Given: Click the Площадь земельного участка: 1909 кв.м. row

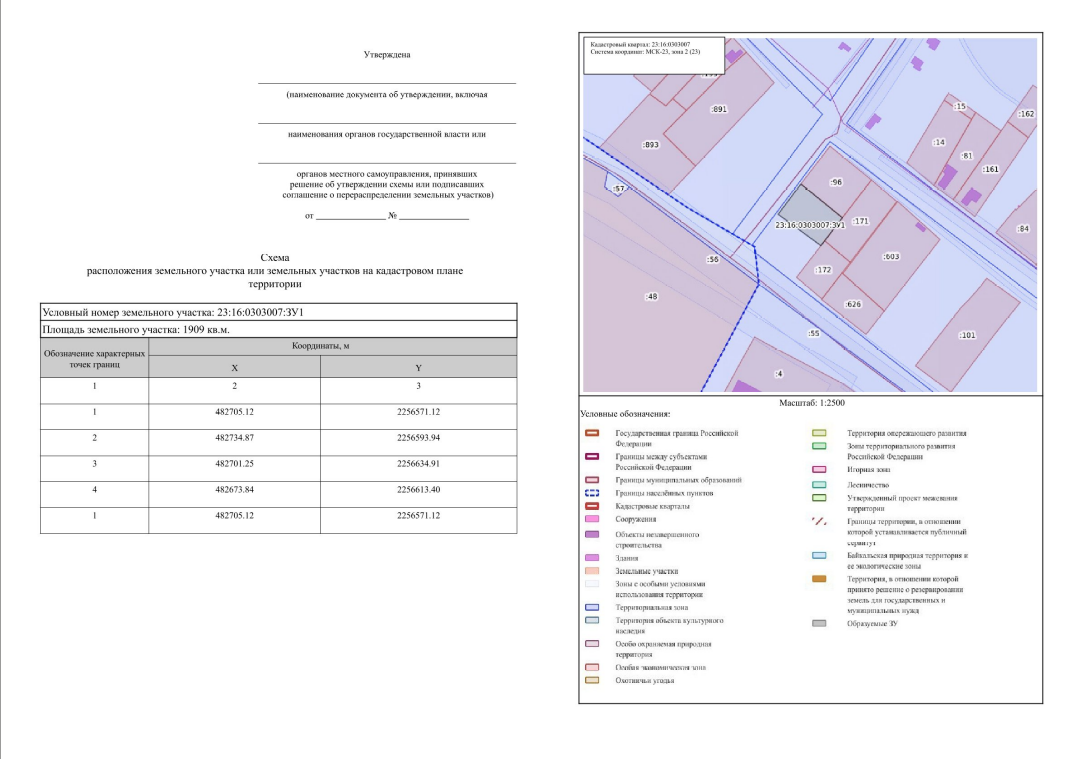Looking at the screenshot, I should point(279,329).
